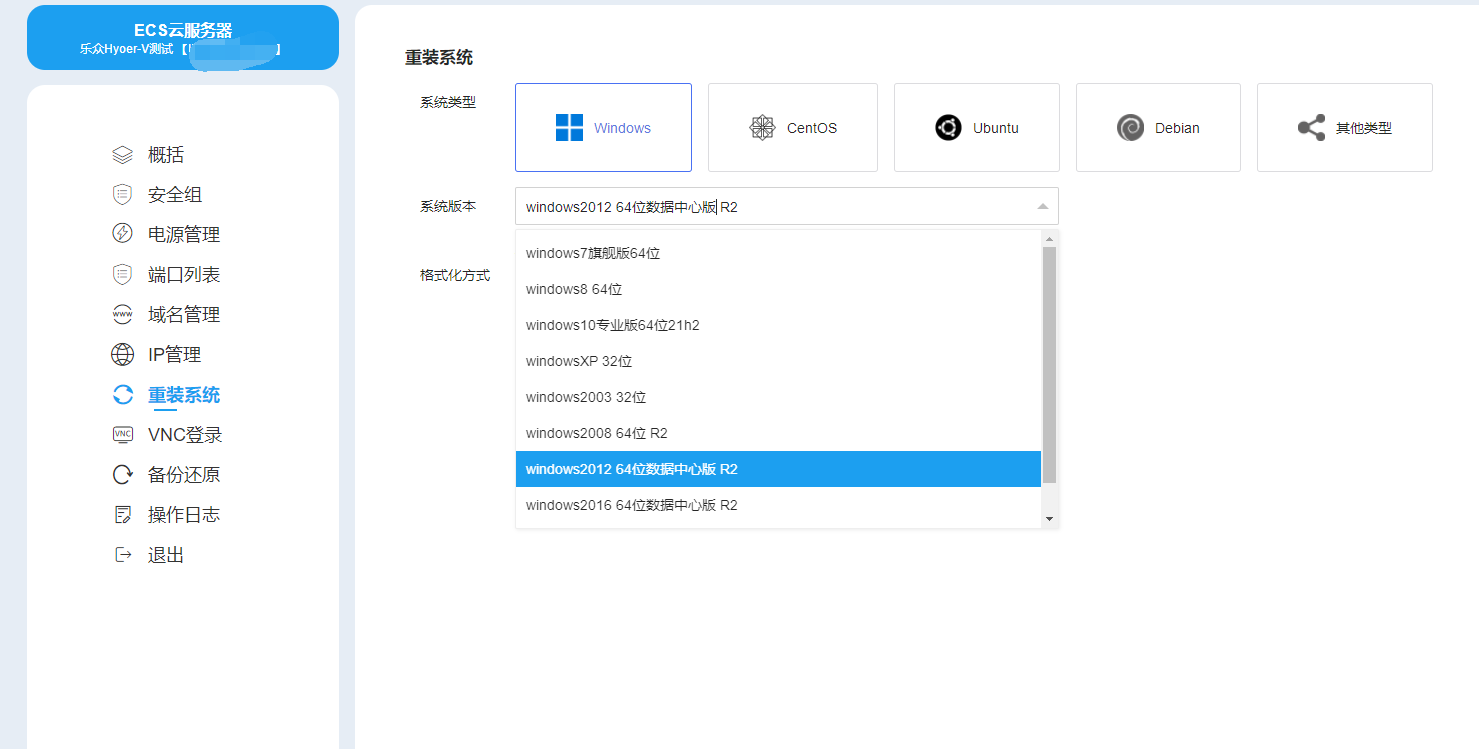Open the 概括 menu item

(x=166, y=155)
